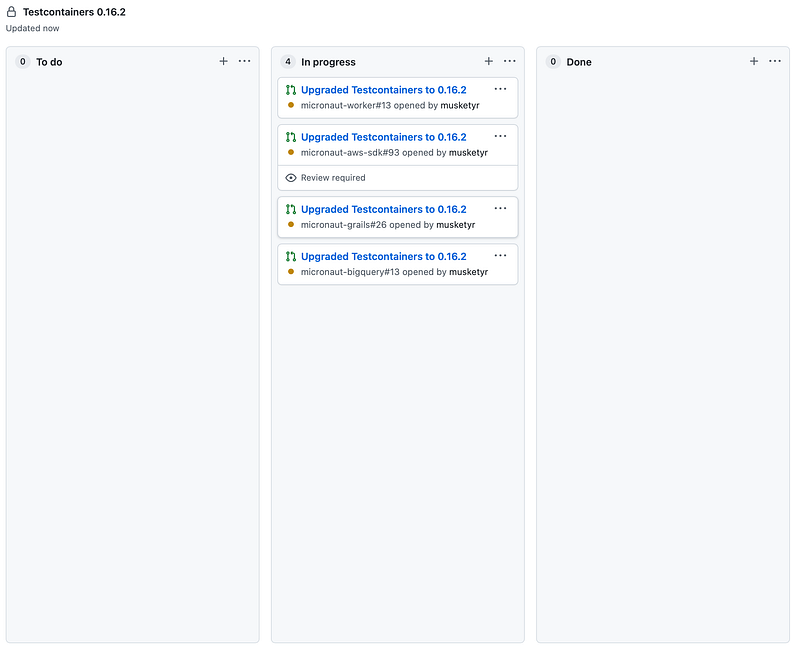This screenshot has width=800, height=653.
Task: Click the Review required status text
Action: pyautogui.click(x=333, y=178)
